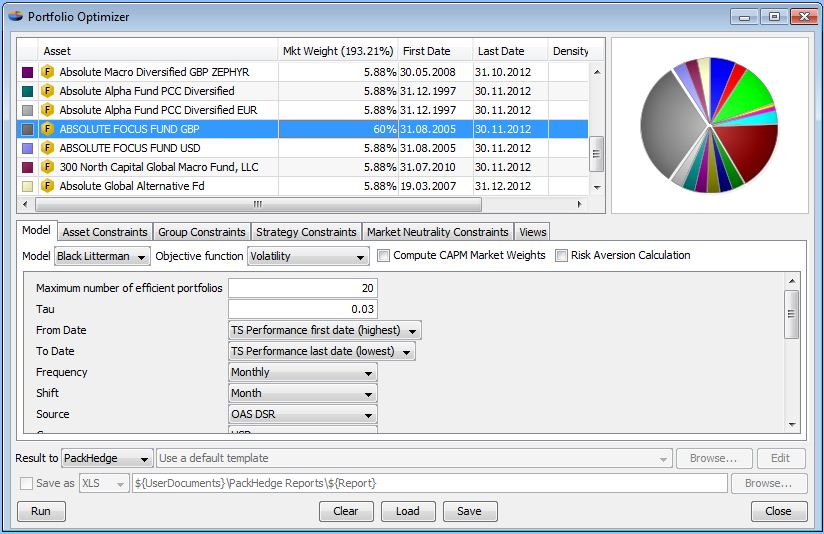Open Objective function dropdown set to Volatility
Screen dimensions: 824x534
(308, 256)
